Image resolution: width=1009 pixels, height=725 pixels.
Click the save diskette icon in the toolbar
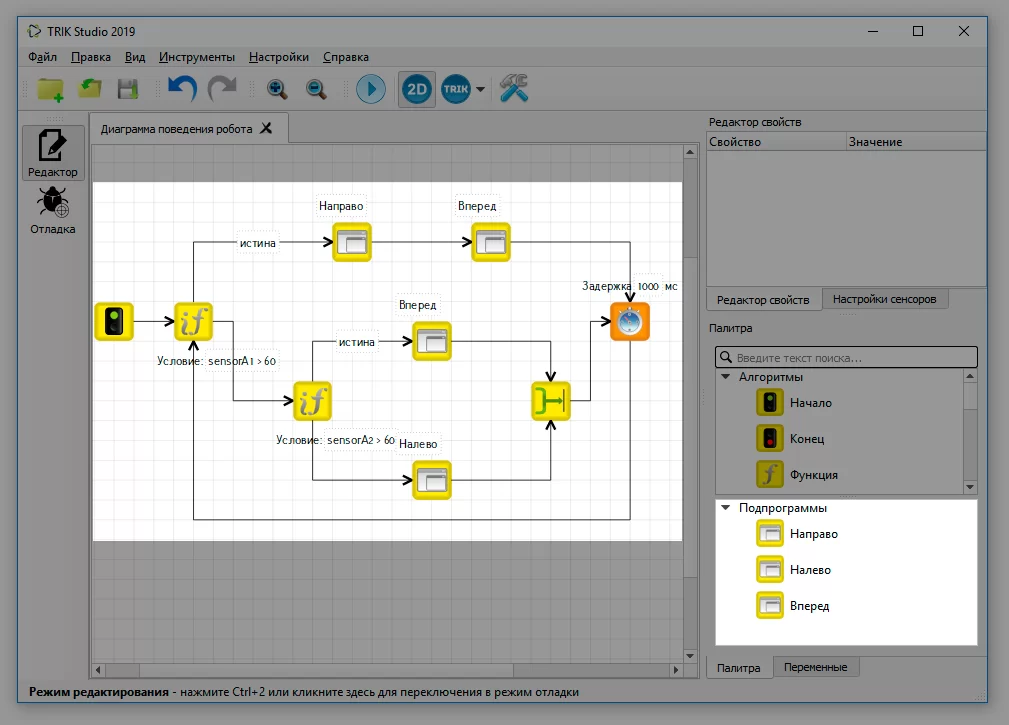click(x=128, y=89)
